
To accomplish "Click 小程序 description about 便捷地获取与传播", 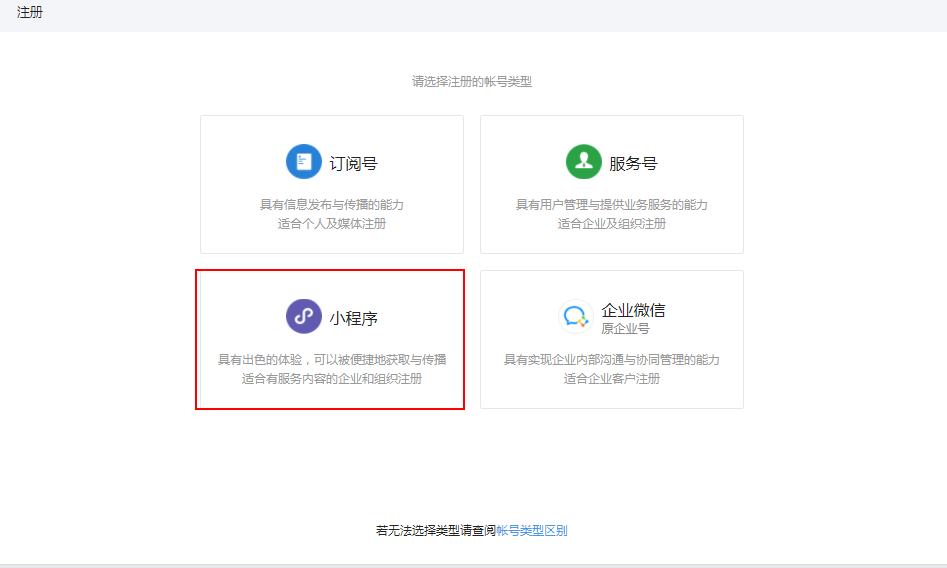I will click(x=332, y=360).
